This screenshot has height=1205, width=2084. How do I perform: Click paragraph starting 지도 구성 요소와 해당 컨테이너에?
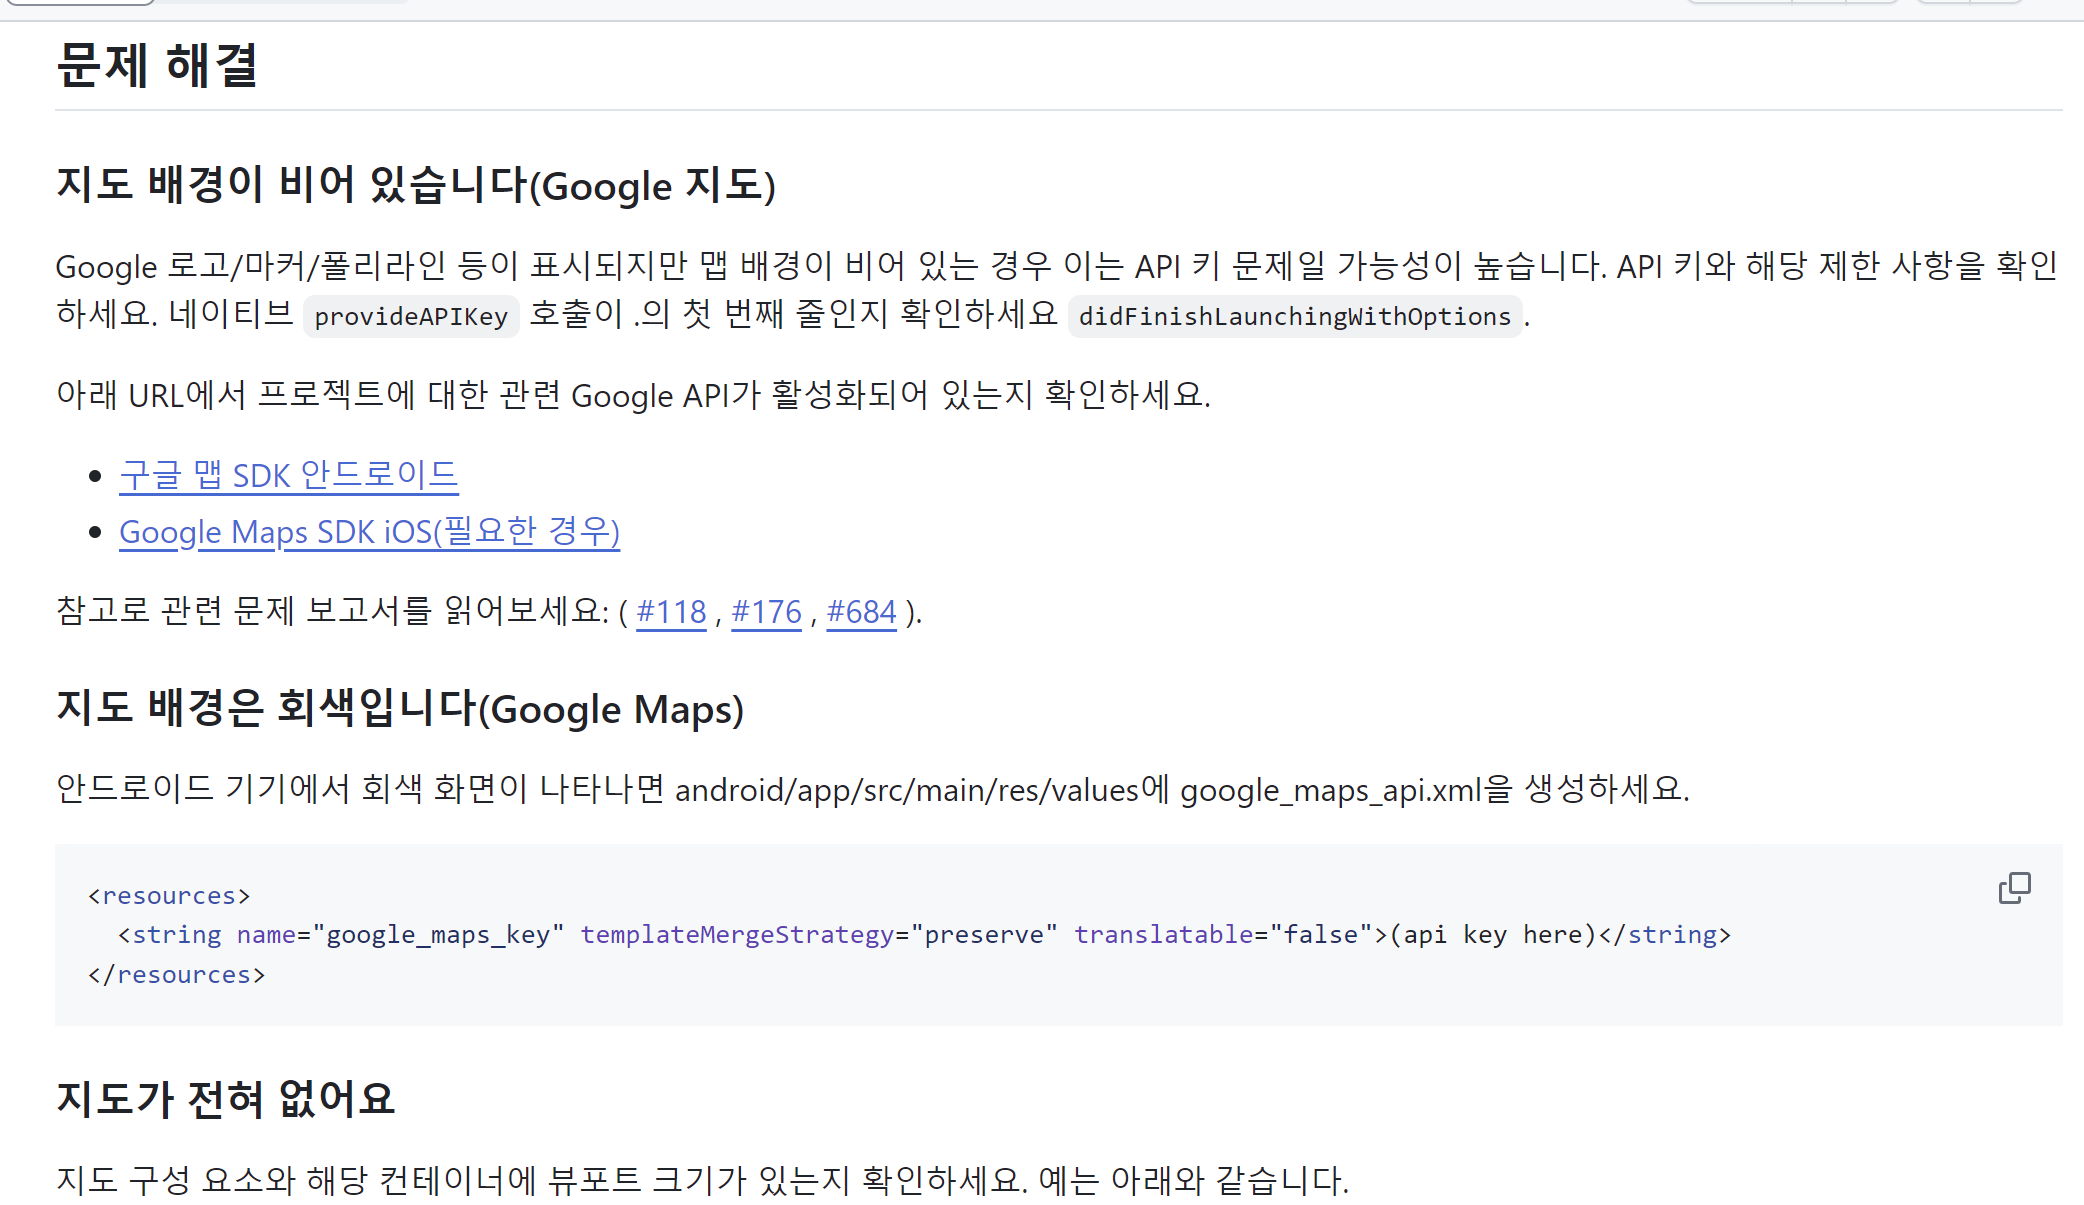[702, 1180]
